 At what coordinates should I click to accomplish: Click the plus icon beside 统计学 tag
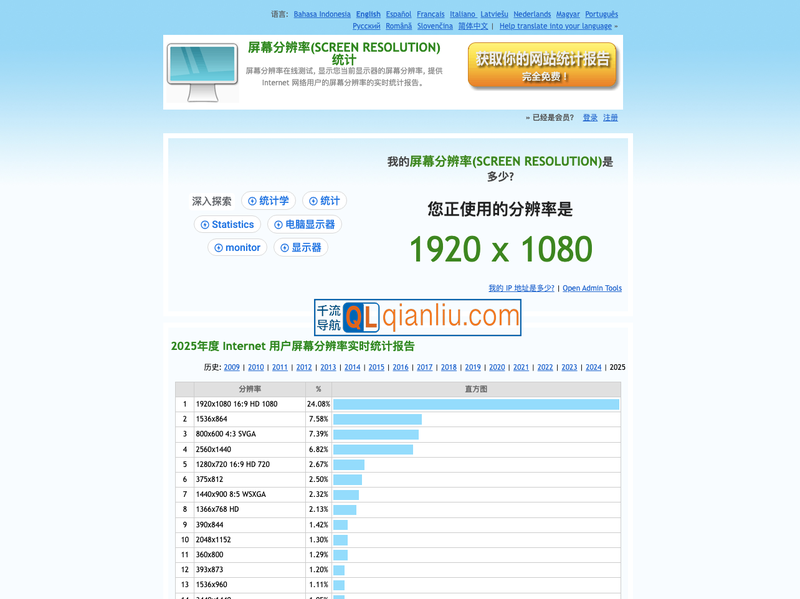coord(252,201)
